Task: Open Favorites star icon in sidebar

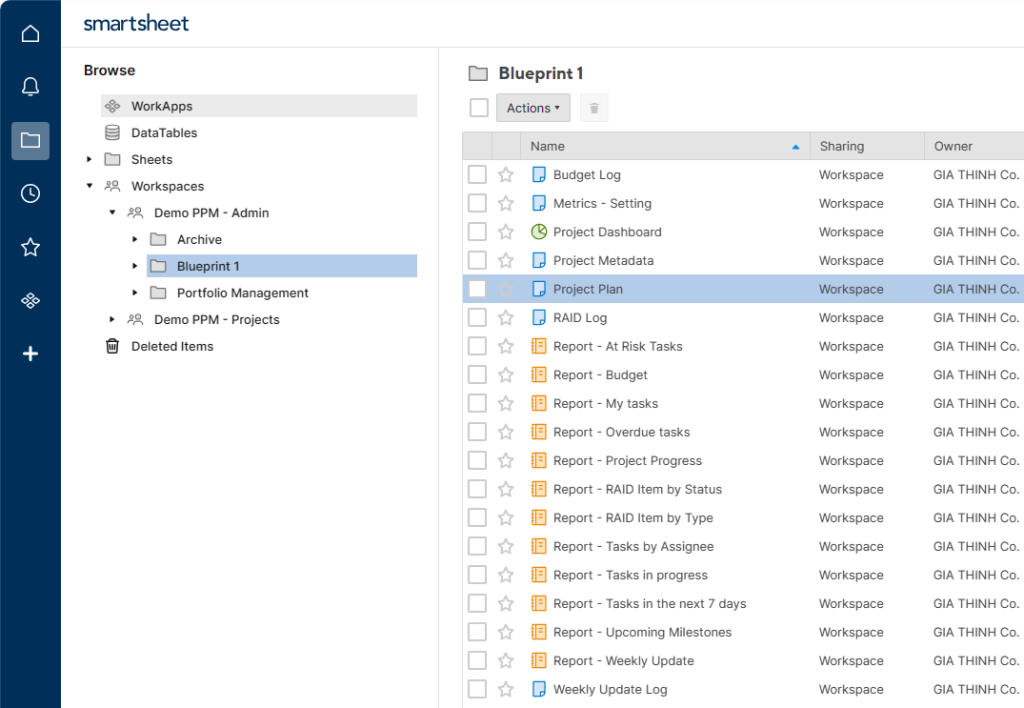Action: [x=30, y=247]
